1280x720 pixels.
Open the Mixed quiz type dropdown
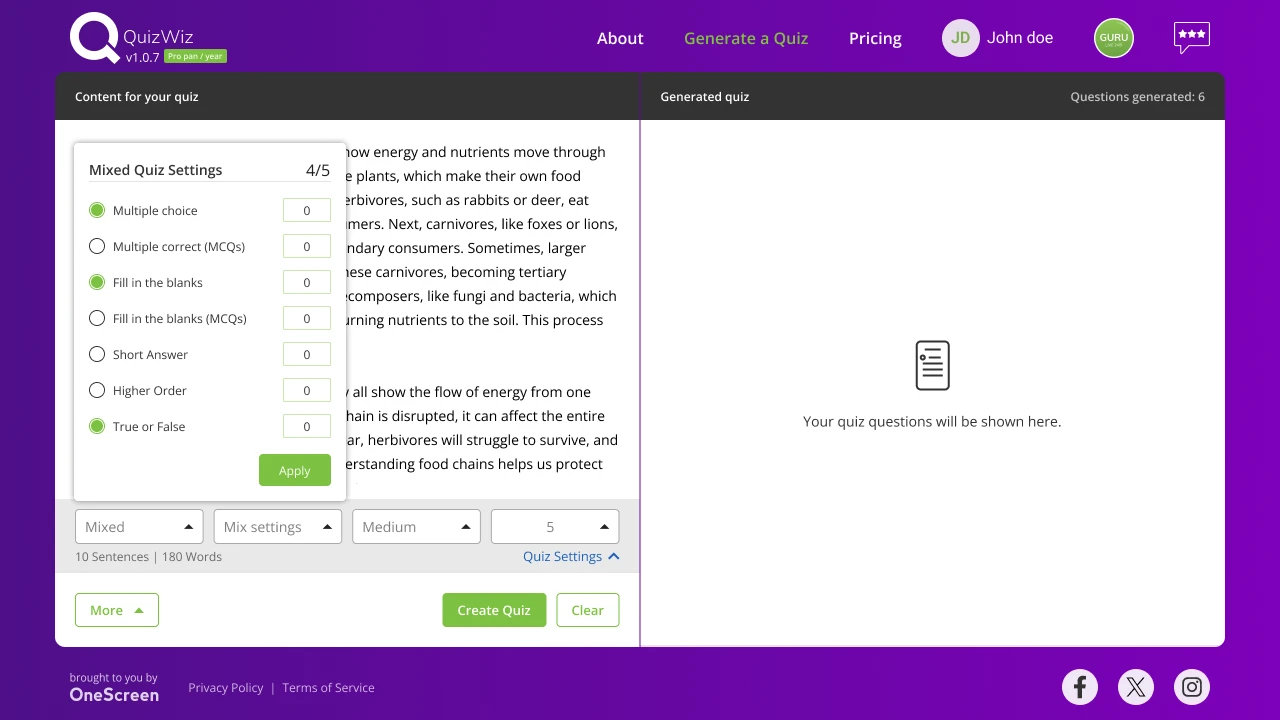pos(139,527)
